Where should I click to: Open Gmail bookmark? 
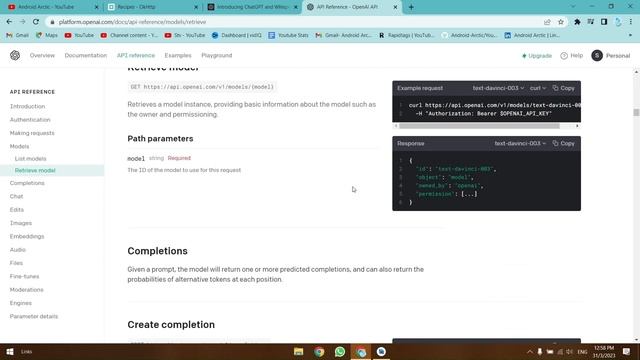pos(17,36)
